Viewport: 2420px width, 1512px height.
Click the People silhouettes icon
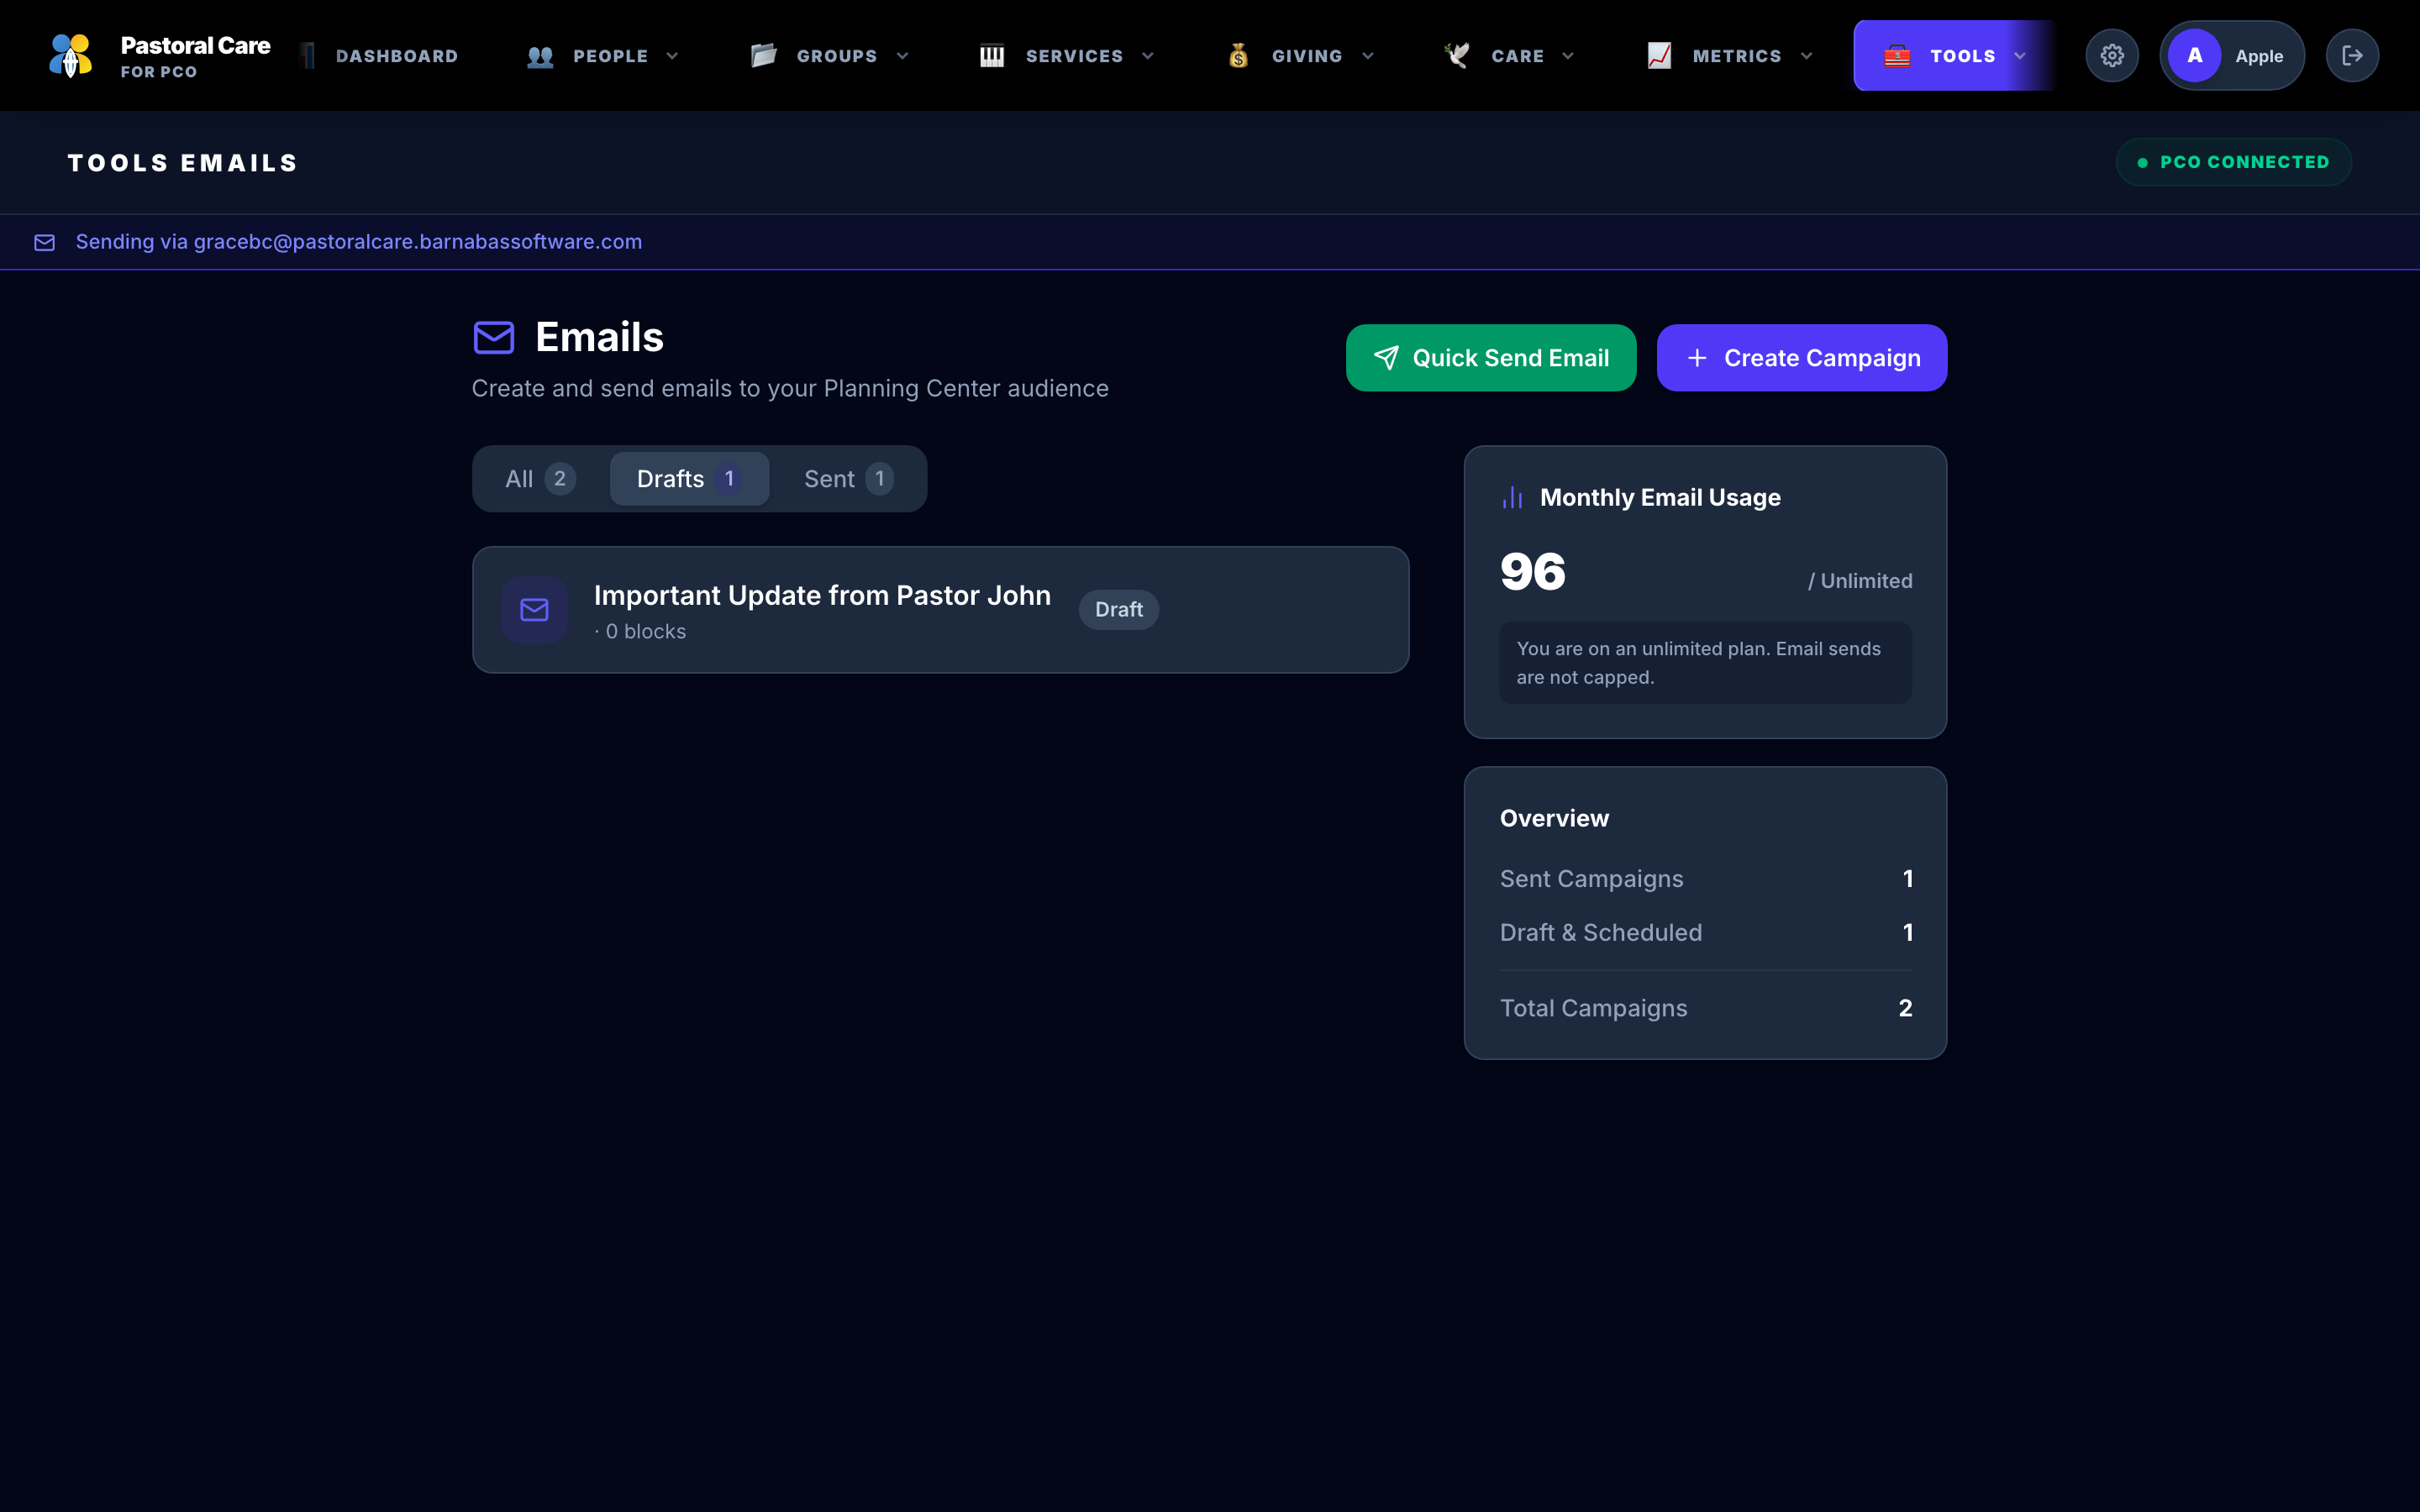540,56
